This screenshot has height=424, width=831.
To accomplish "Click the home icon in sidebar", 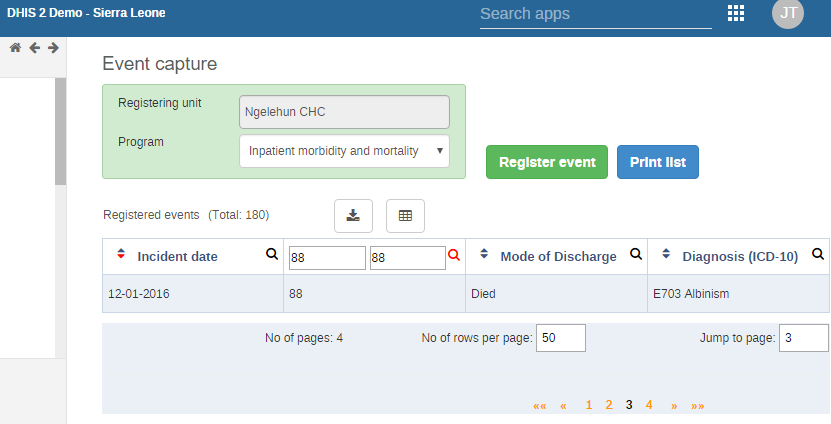I will coord(15,48).
